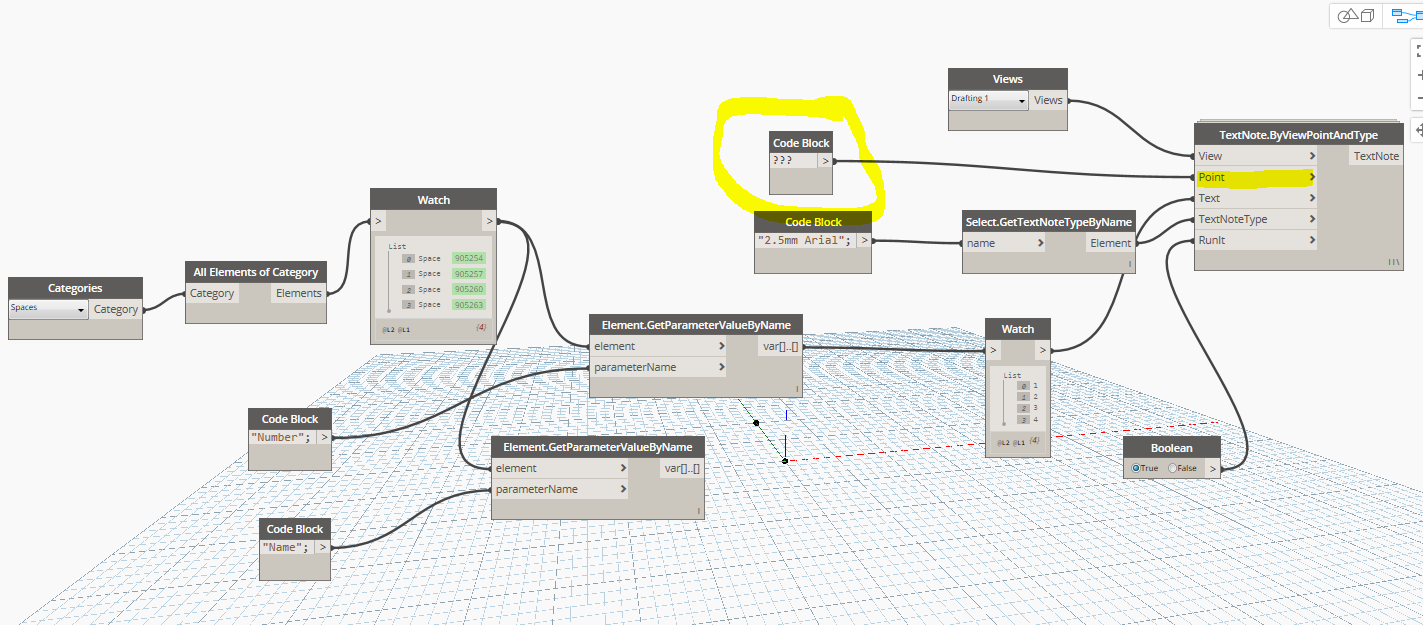Expand the RunIt input port chevron
This screenshot has width=1423, height=625.
(1311, 240)
